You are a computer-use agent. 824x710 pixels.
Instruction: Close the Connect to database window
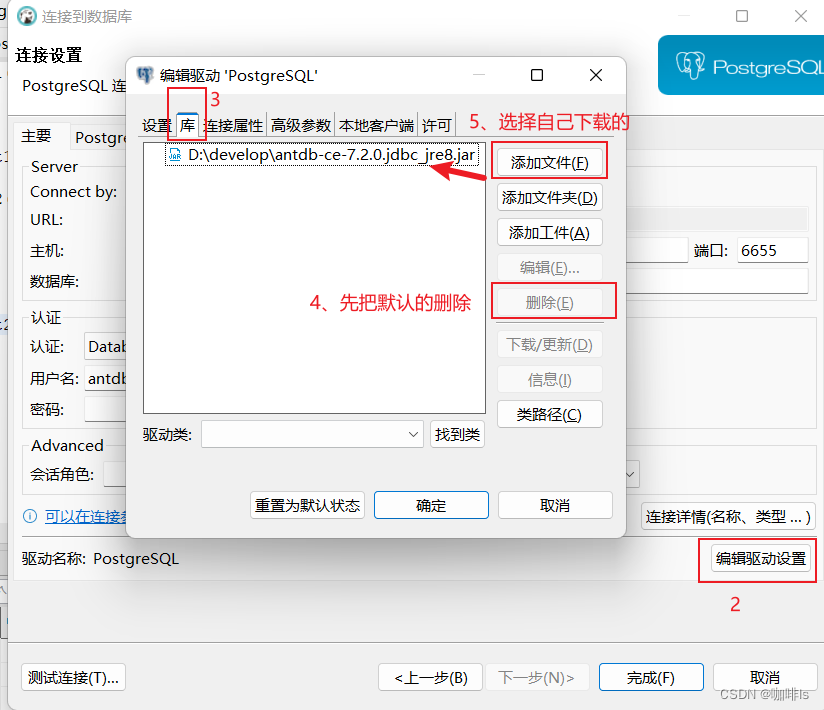pyautogui.click(x=801, y=16)
